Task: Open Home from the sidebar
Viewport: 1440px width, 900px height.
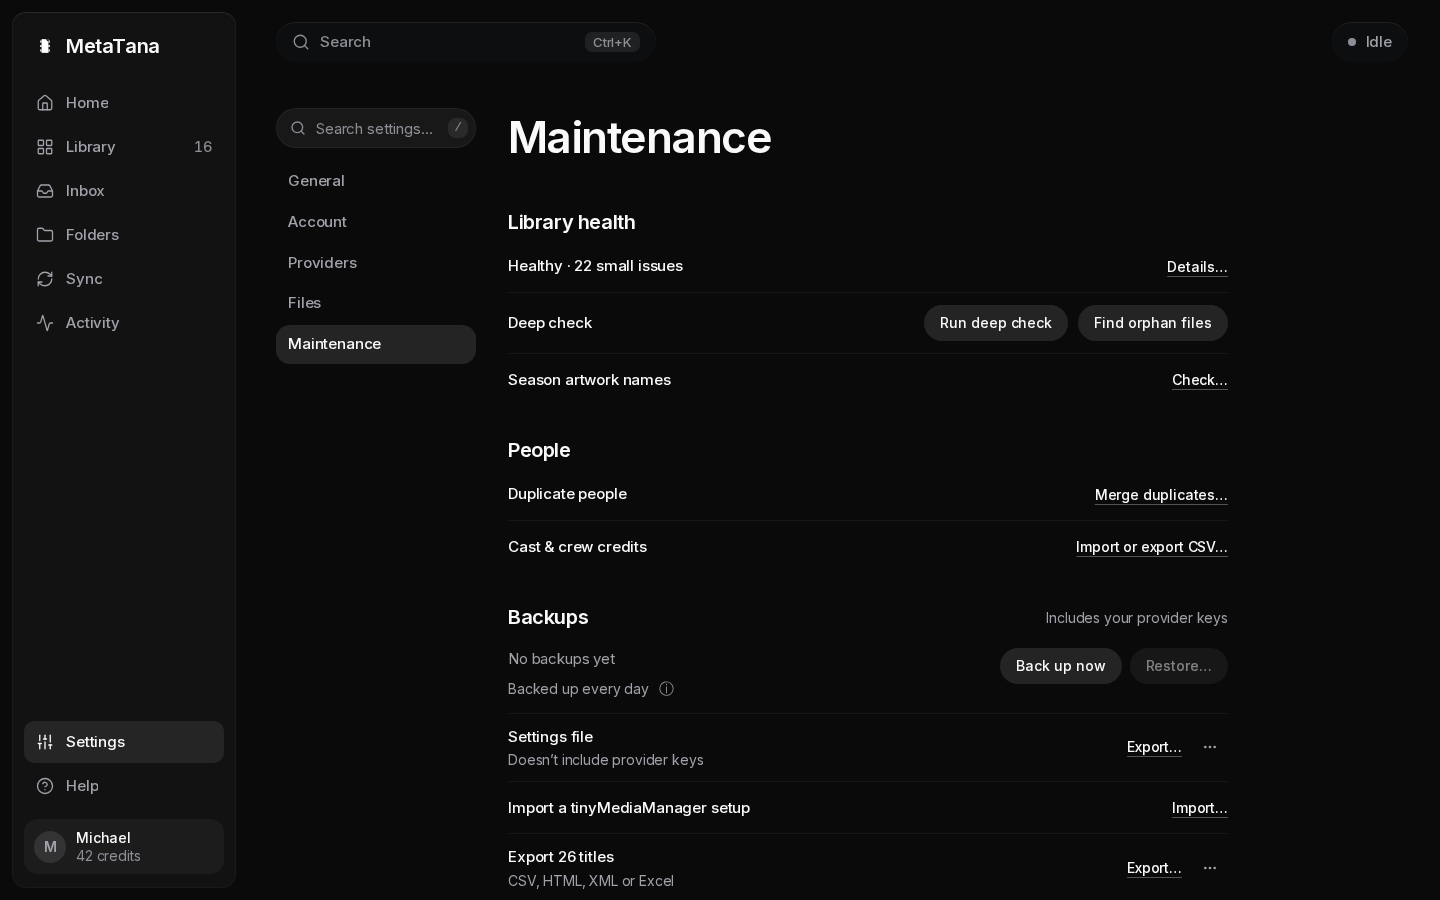Action: [x=124, y=103]
